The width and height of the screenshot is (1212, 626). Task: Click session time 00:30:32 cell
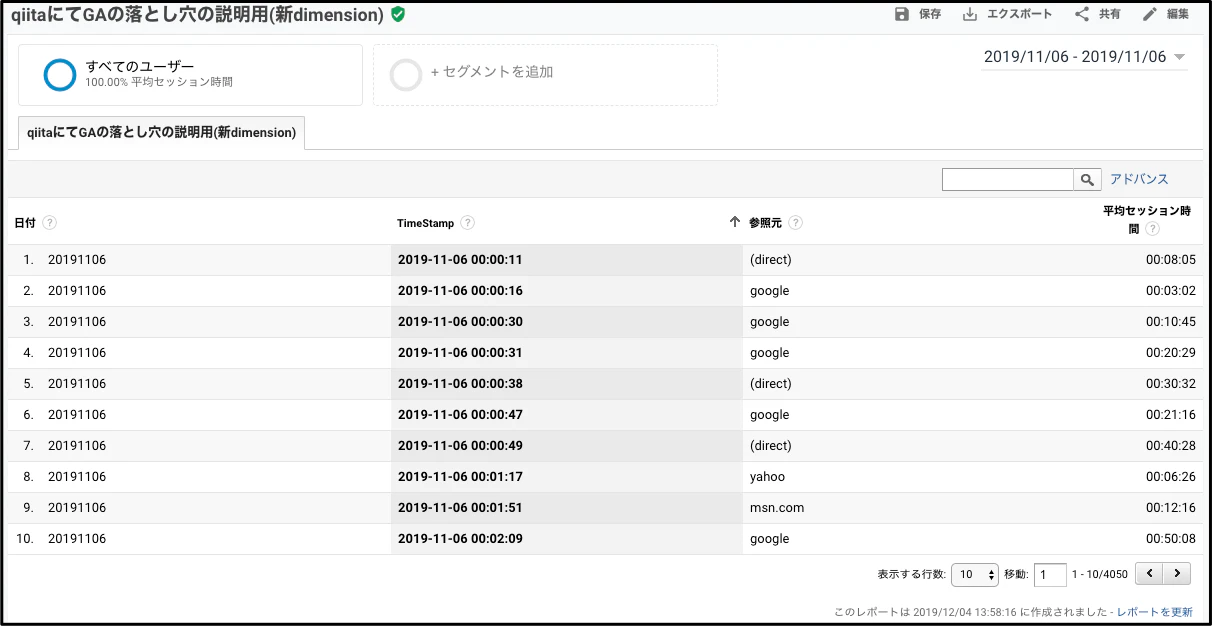pos(1171,384)
